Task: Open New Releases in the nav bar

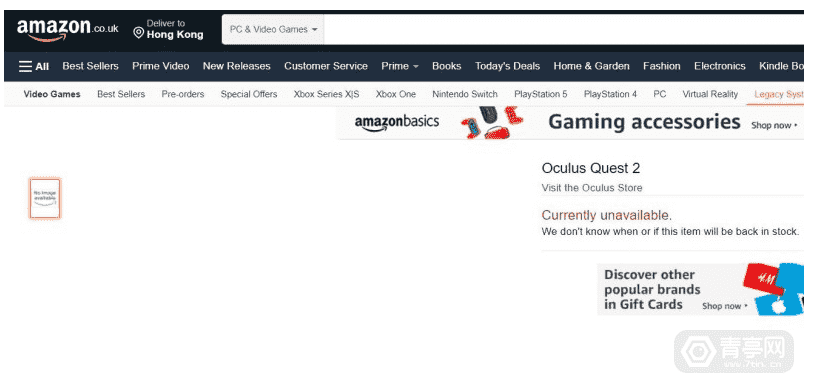Action: point(236,66)
